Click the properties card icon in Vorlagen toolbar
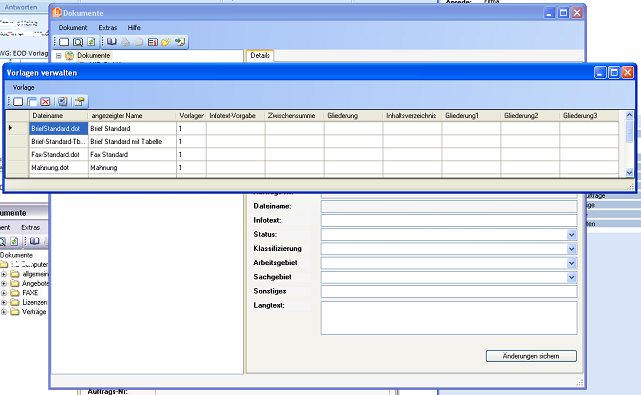Screen dimensions: 641x395 [79, 102]
